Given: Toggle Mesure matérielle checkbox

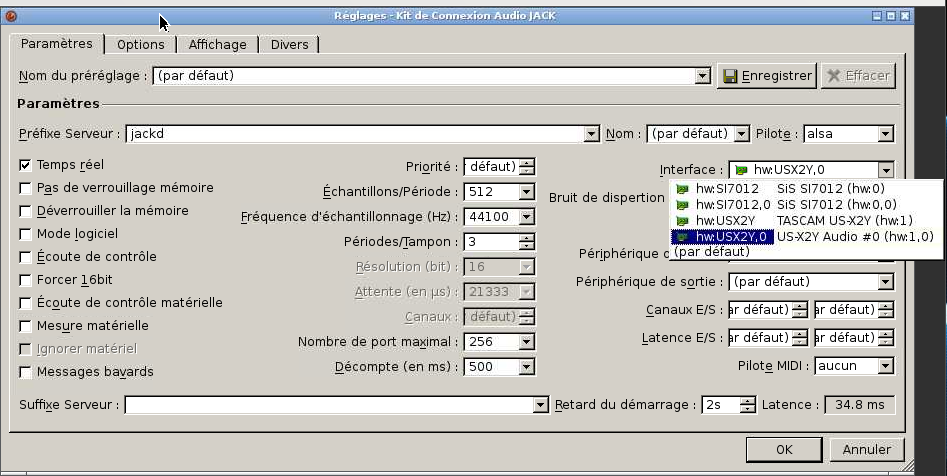Looking at the screenshot, I should coord(25,326).
